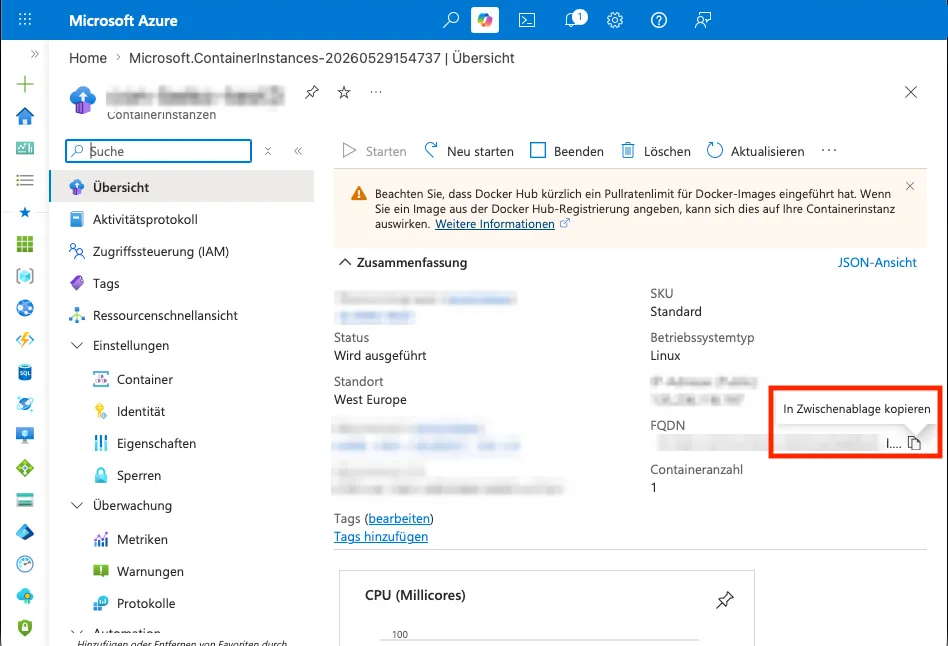Image resolution: width=948 pixels, height=646 pixels.
Task: Go to Home via the sidebar house icon
Action: [25, 116]
